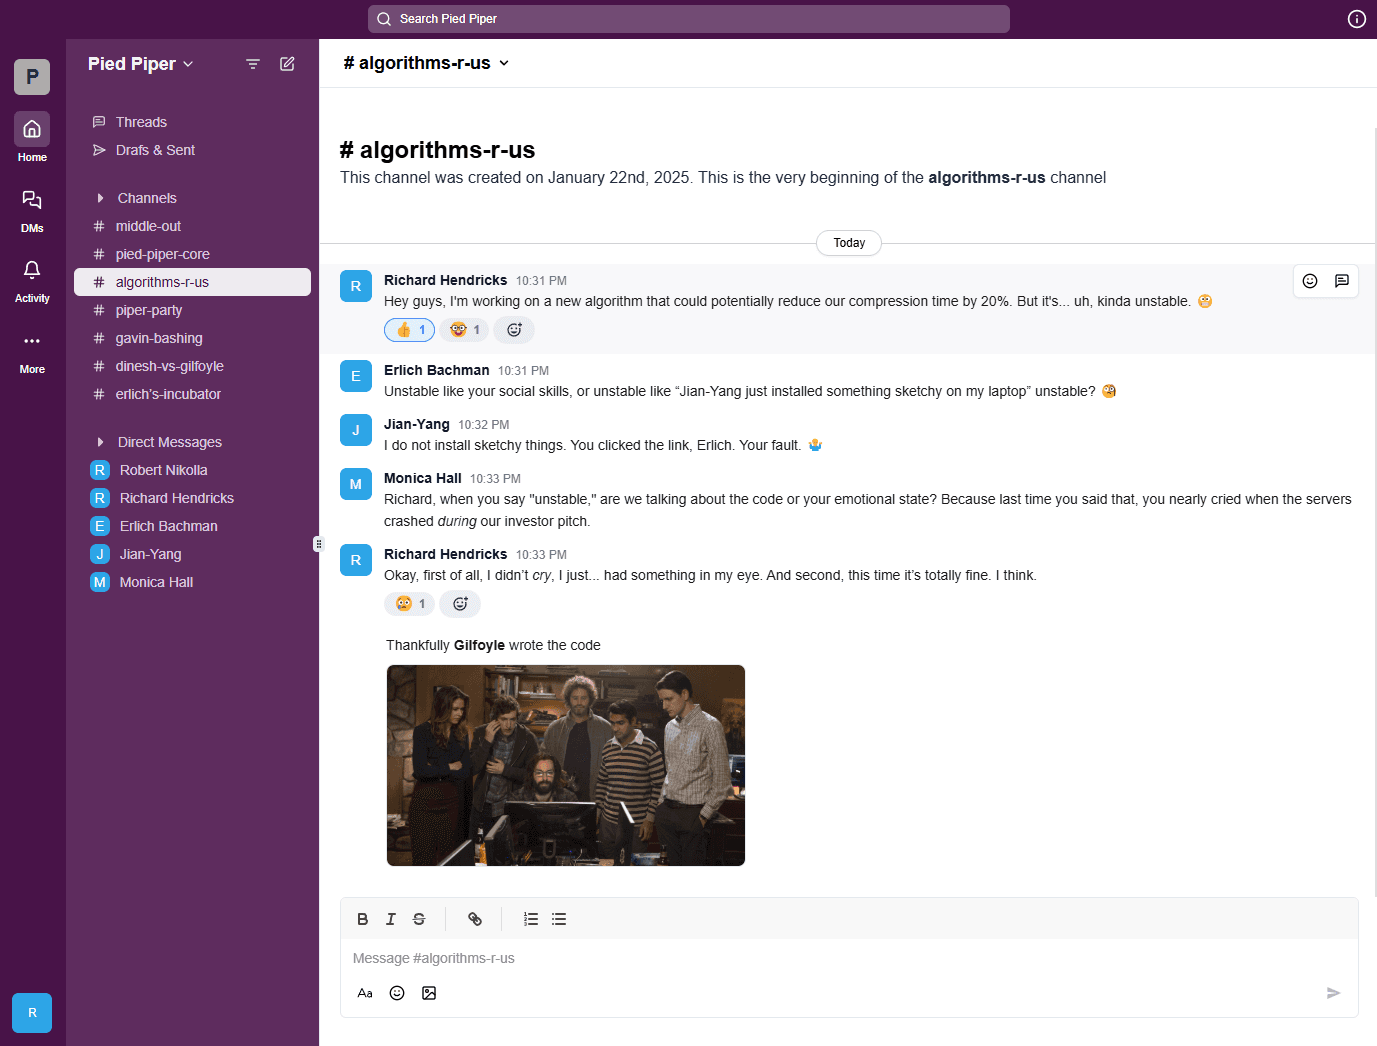
Task: Switch to the Home tab in the left rail
Action: coord(32,128)
